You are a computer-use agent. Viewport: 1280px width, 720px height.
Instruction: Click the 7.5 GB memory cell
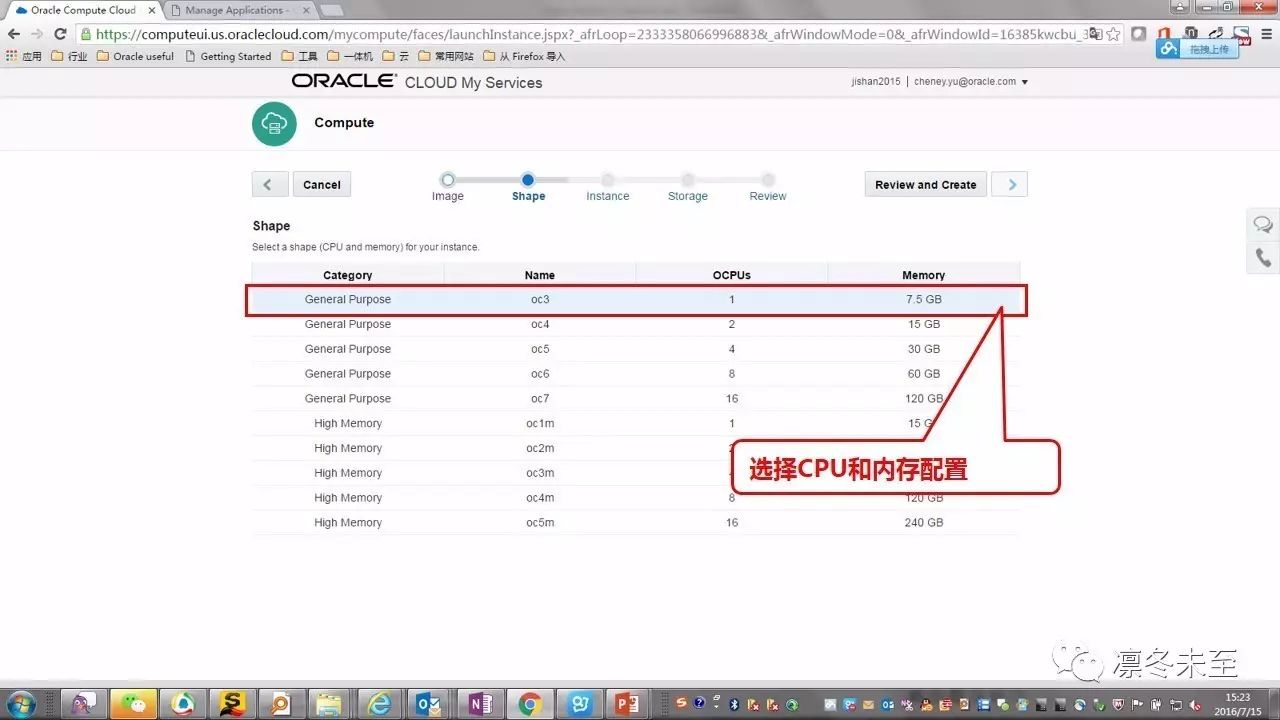pyautogui.click(x=924, y=300)
